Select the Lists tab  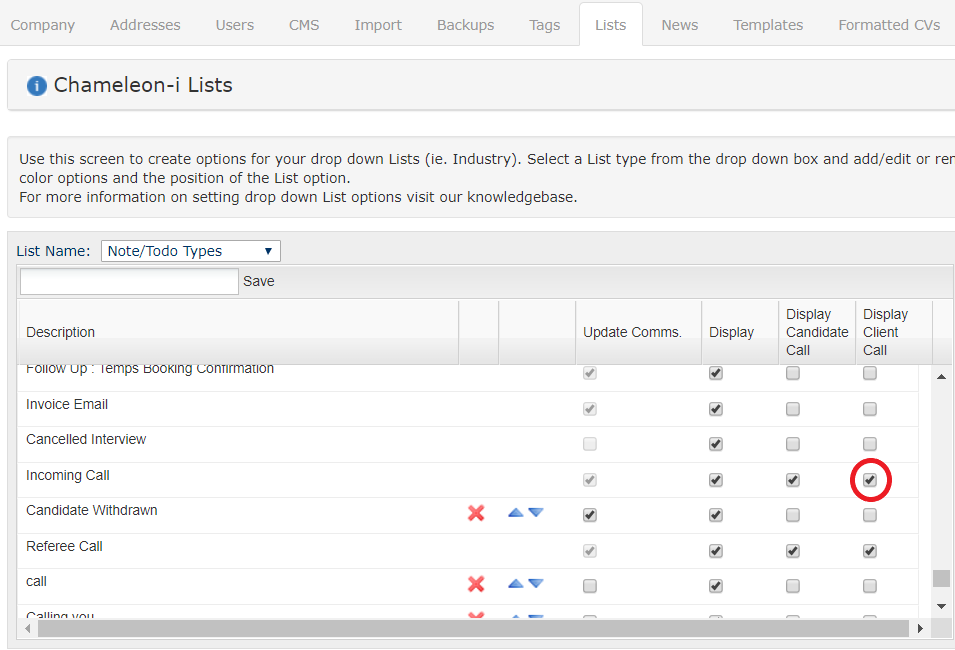coord(611,25)
